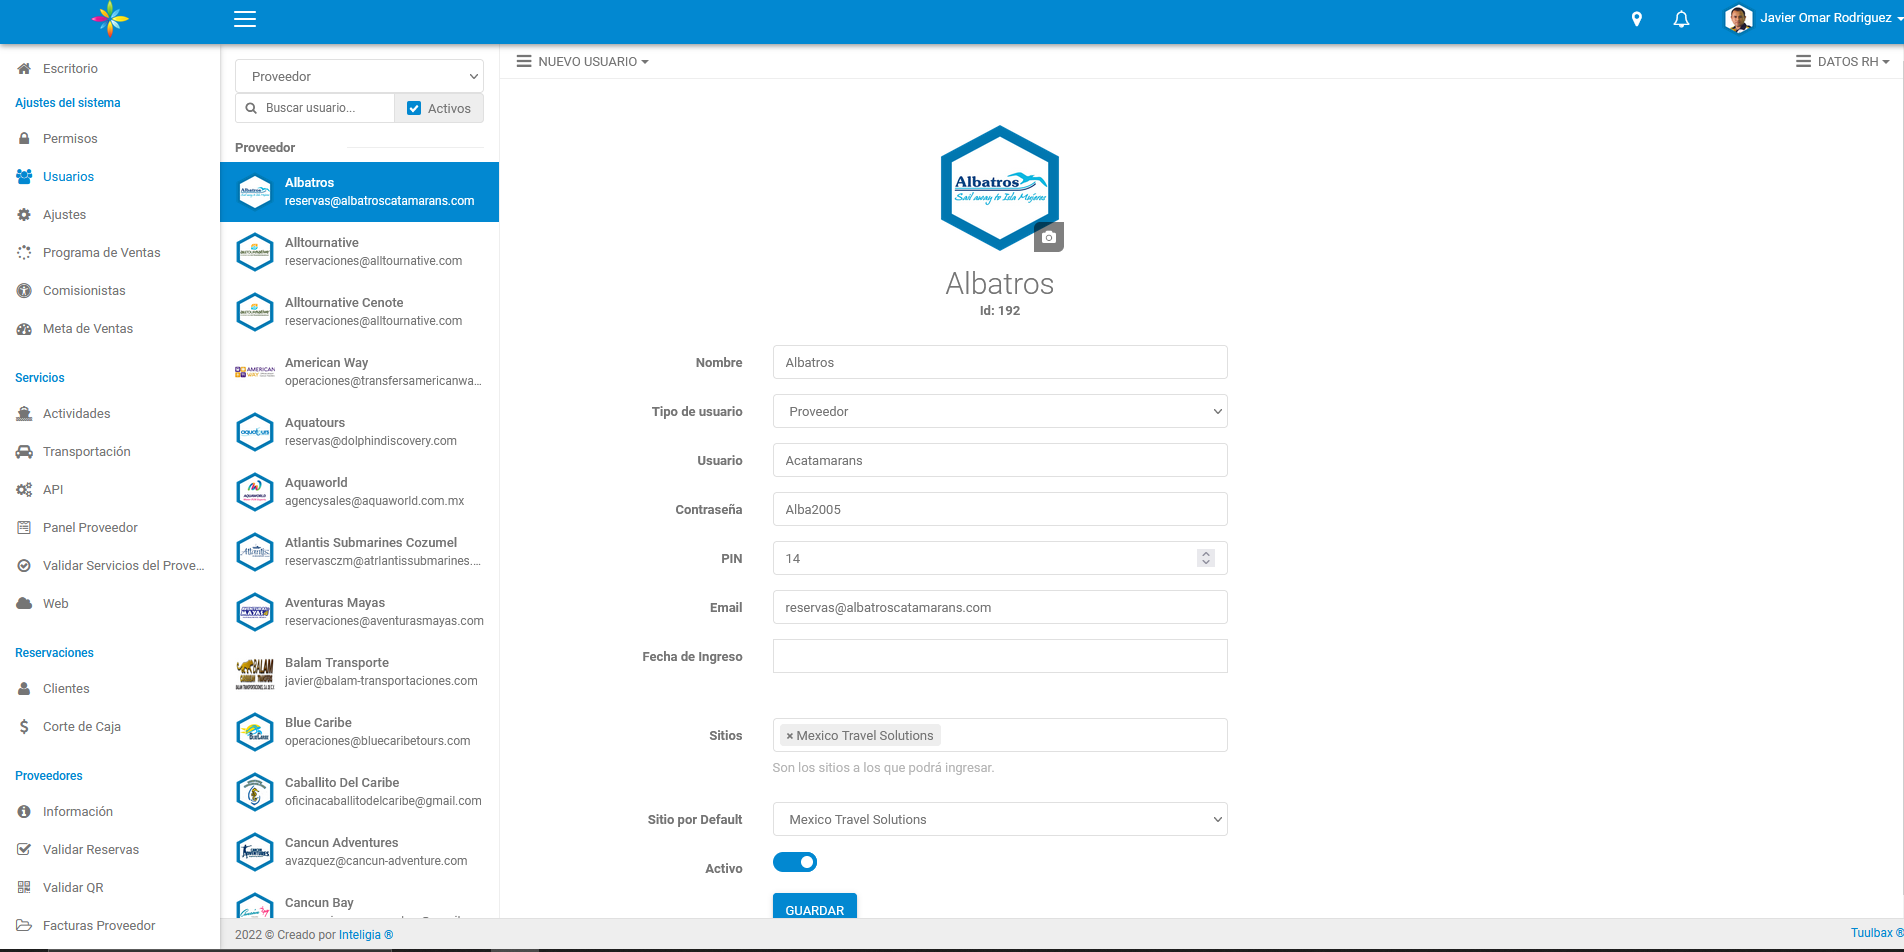The width and height of the screenshot is (1904, 952).
Task: Expand the NUEVO USUARIO menu
Action: [583, 62]
